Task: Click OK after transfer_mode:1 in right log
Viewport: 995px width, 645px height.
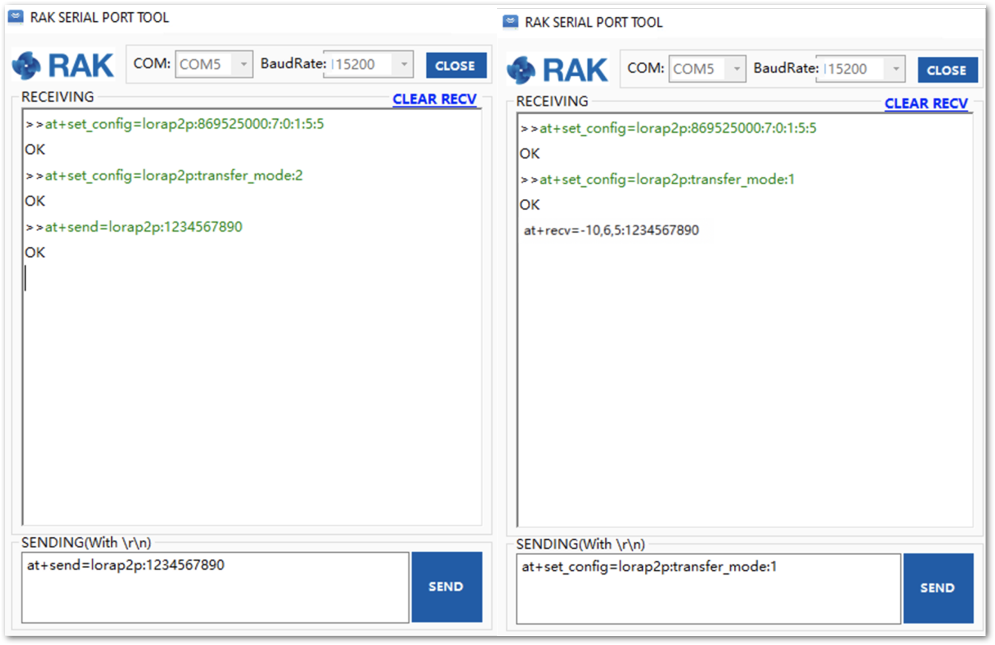Action: tap(530, 205)
